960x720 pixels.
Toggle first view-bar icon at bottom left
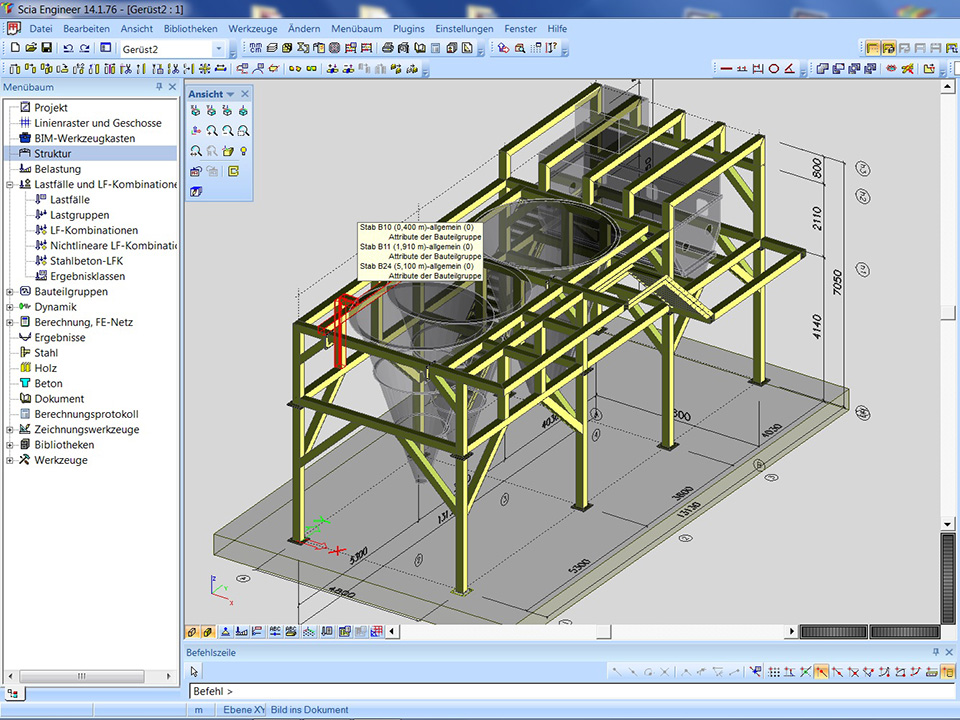click(192, 632)
